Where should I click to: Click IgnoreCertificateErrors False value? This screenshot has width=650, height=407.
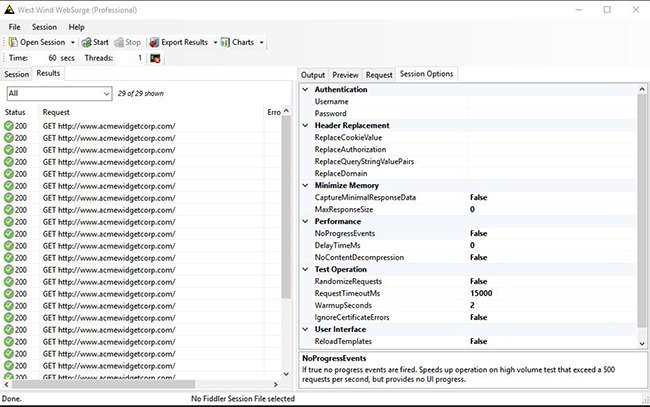coord(478,318)
